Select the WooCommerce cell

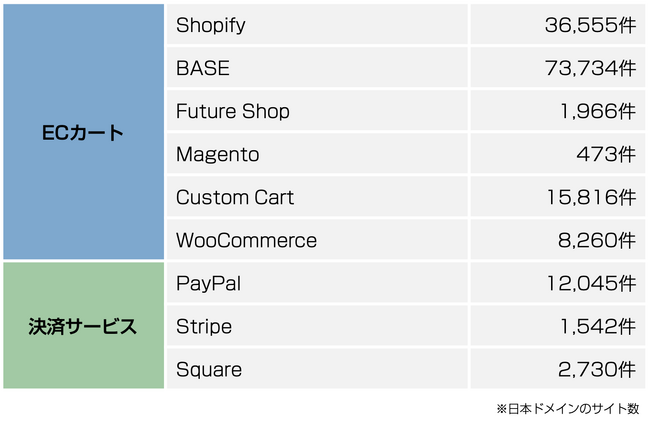coord(246,241)
